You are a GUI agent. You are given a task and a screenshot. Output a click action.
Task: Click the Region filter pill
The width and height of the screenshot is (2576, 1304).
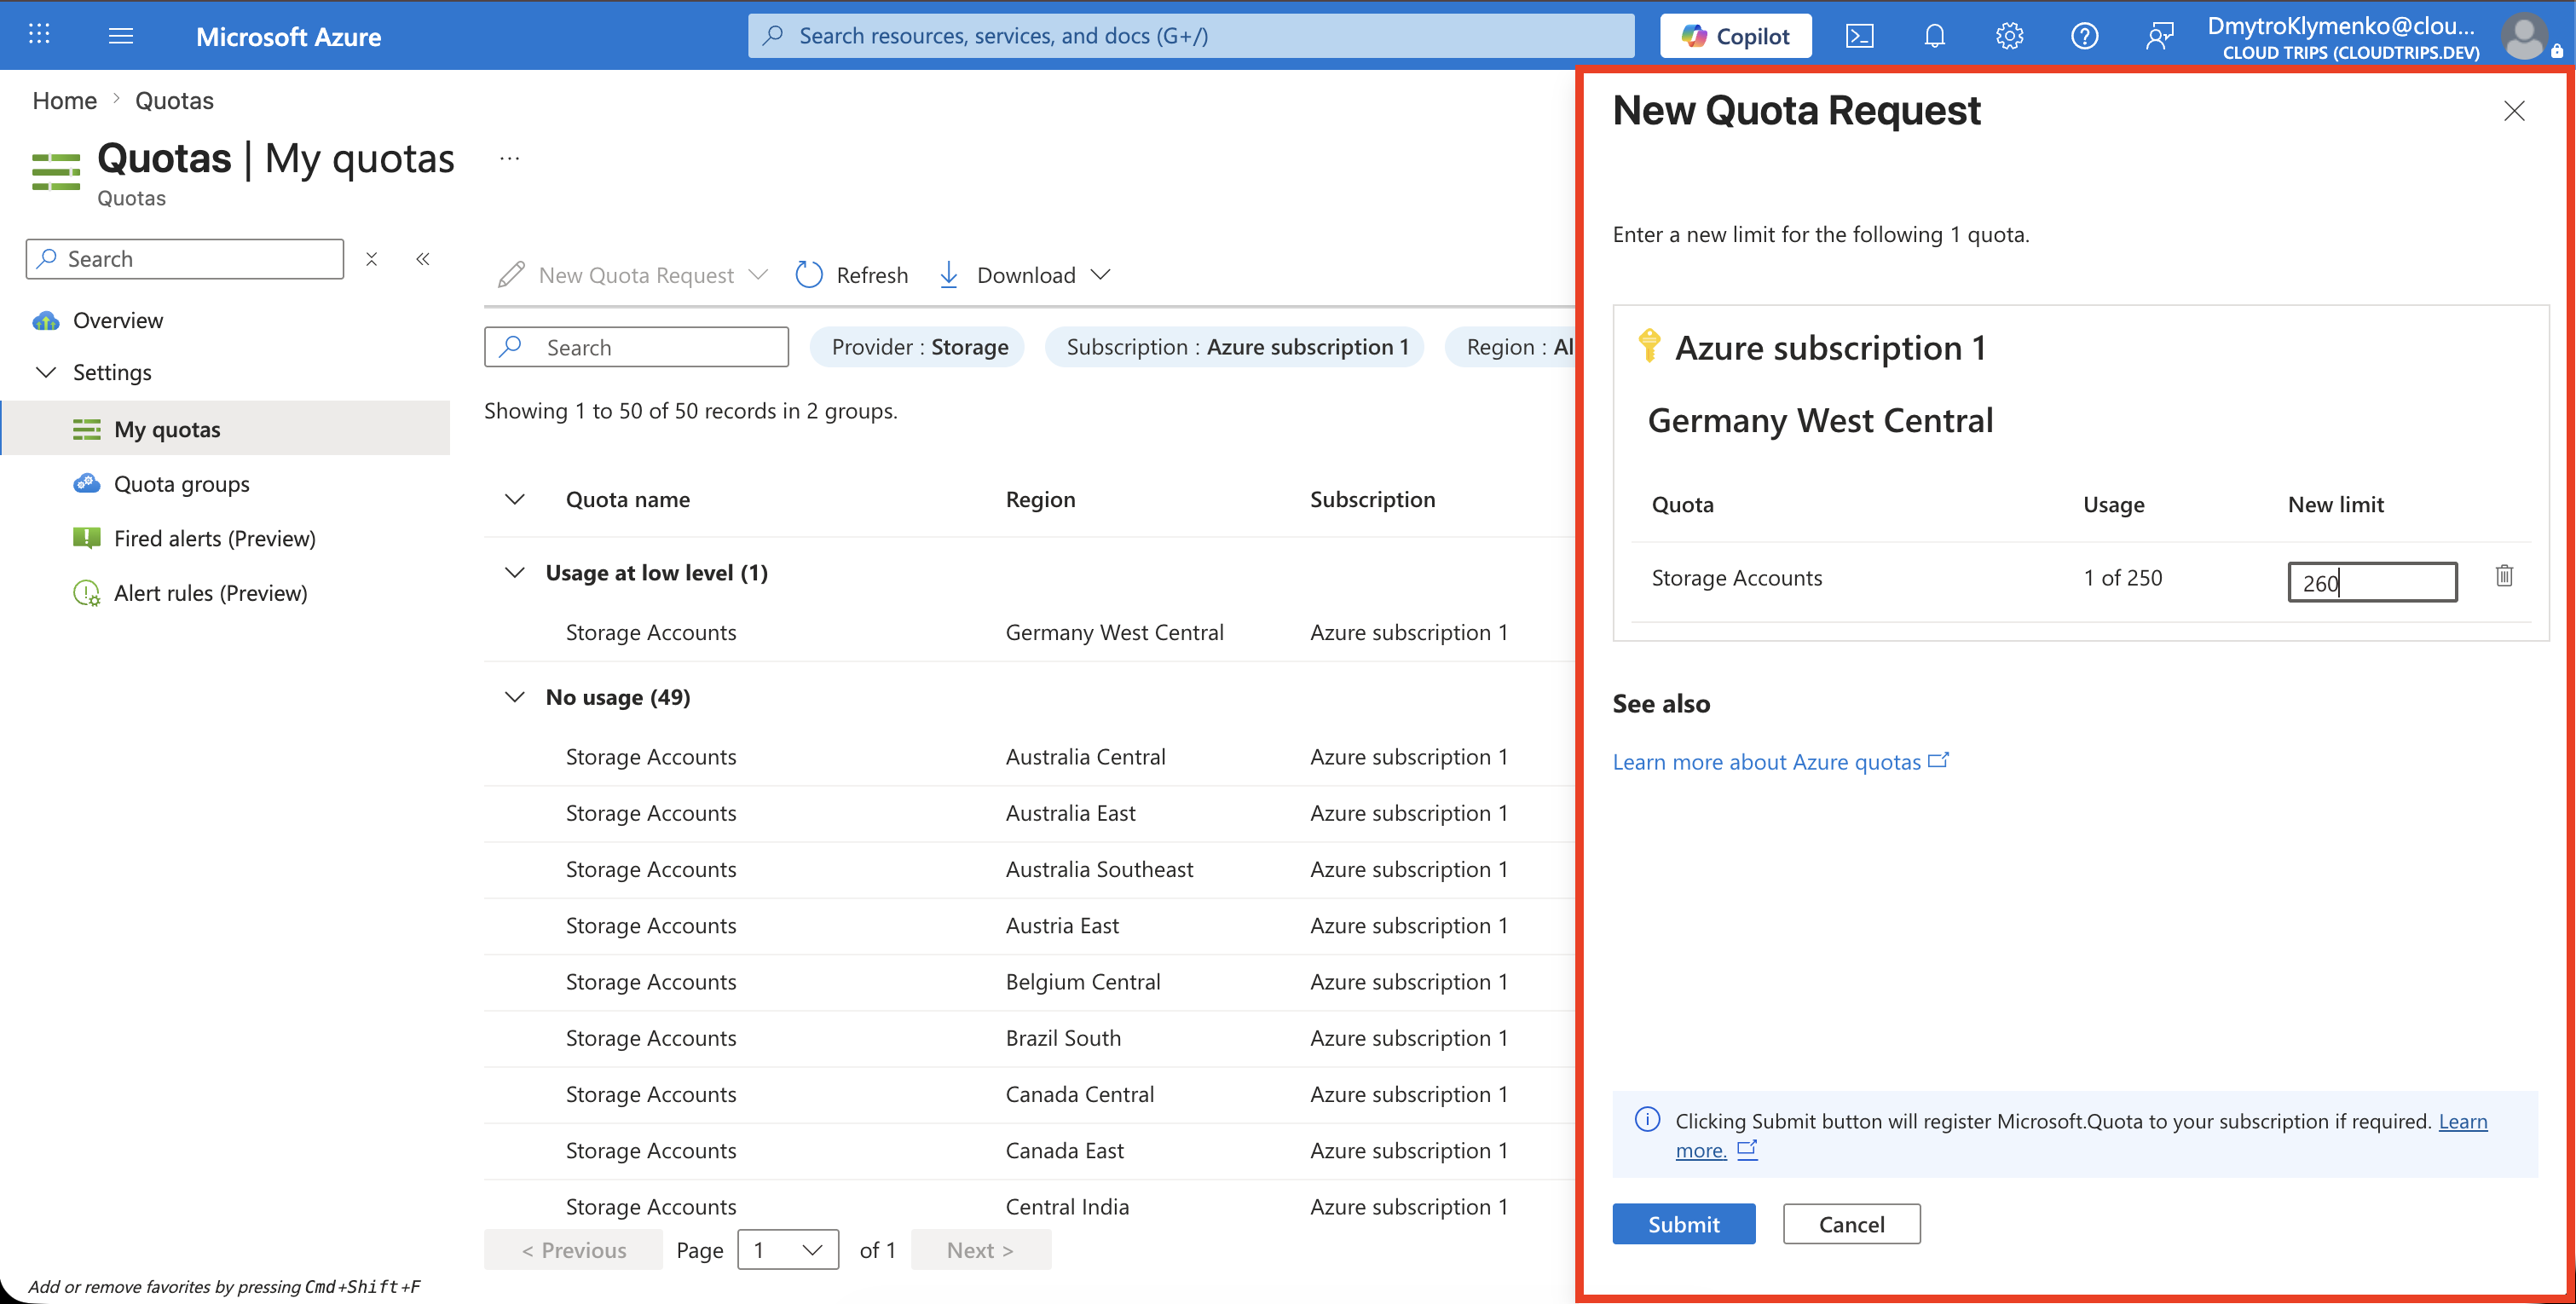(1513, 347)
